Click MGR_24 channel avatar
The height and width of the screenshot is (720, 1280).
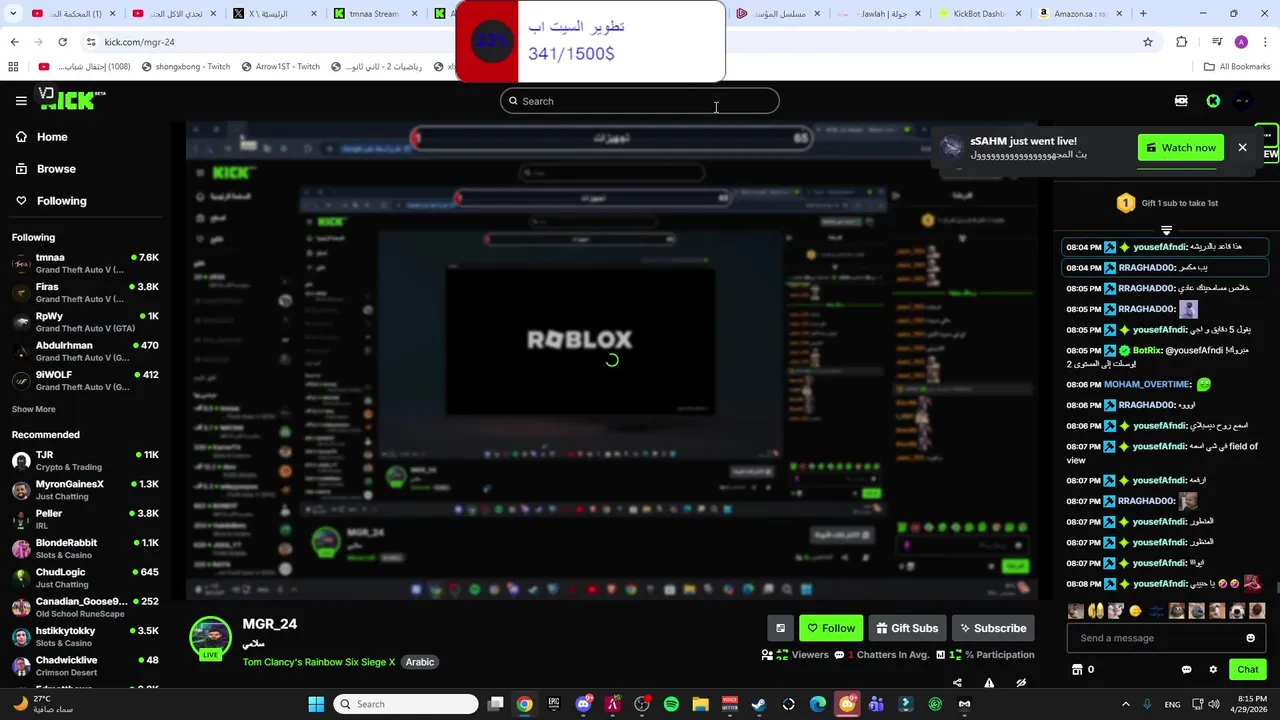pos(210,638)
